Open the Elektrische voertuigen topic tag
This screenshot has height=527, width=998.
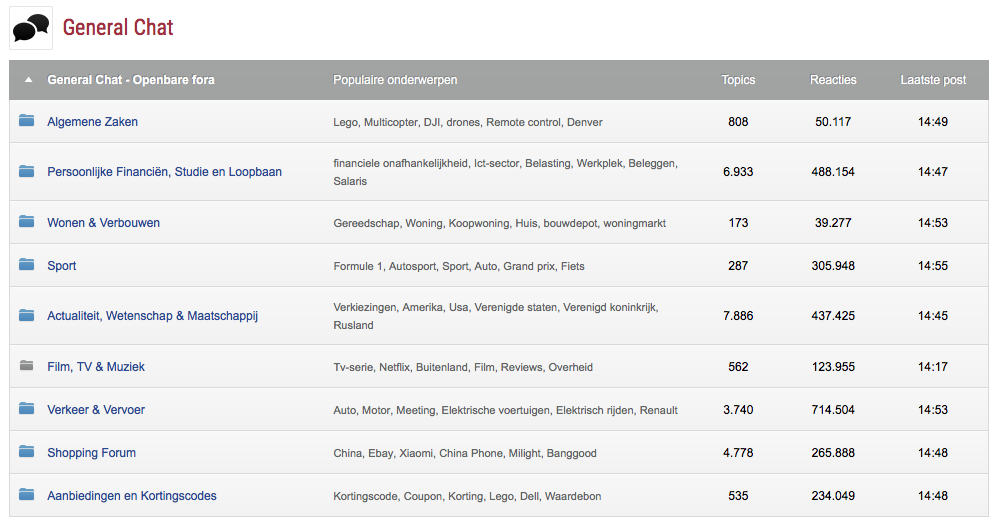[495, 410]
